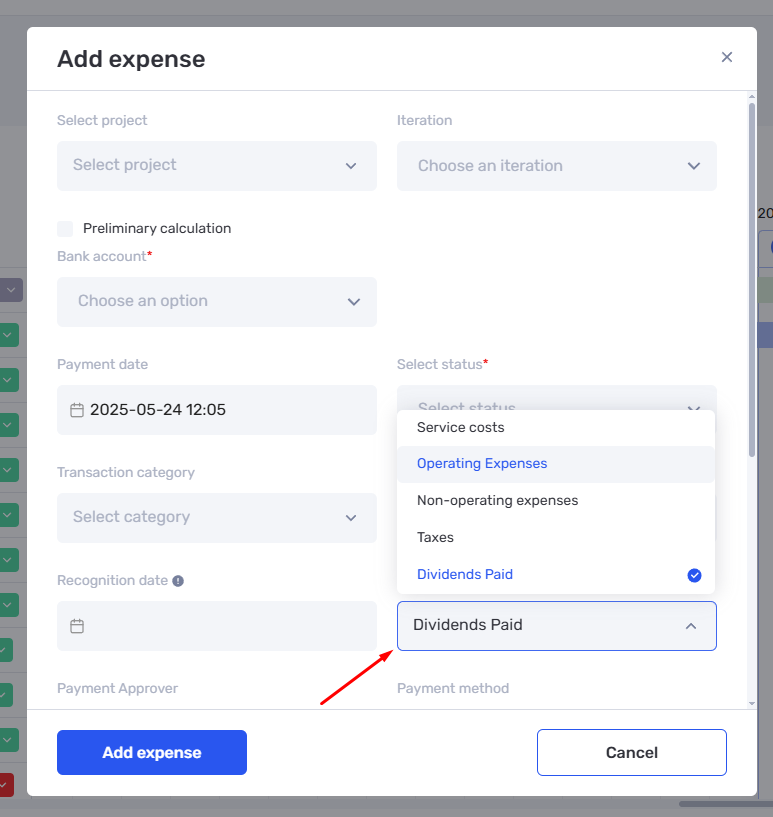Image resolution: width=773 pixels, height=817 pixels.
Task: Close the Add expense dialog
Action: pos(727,57)
